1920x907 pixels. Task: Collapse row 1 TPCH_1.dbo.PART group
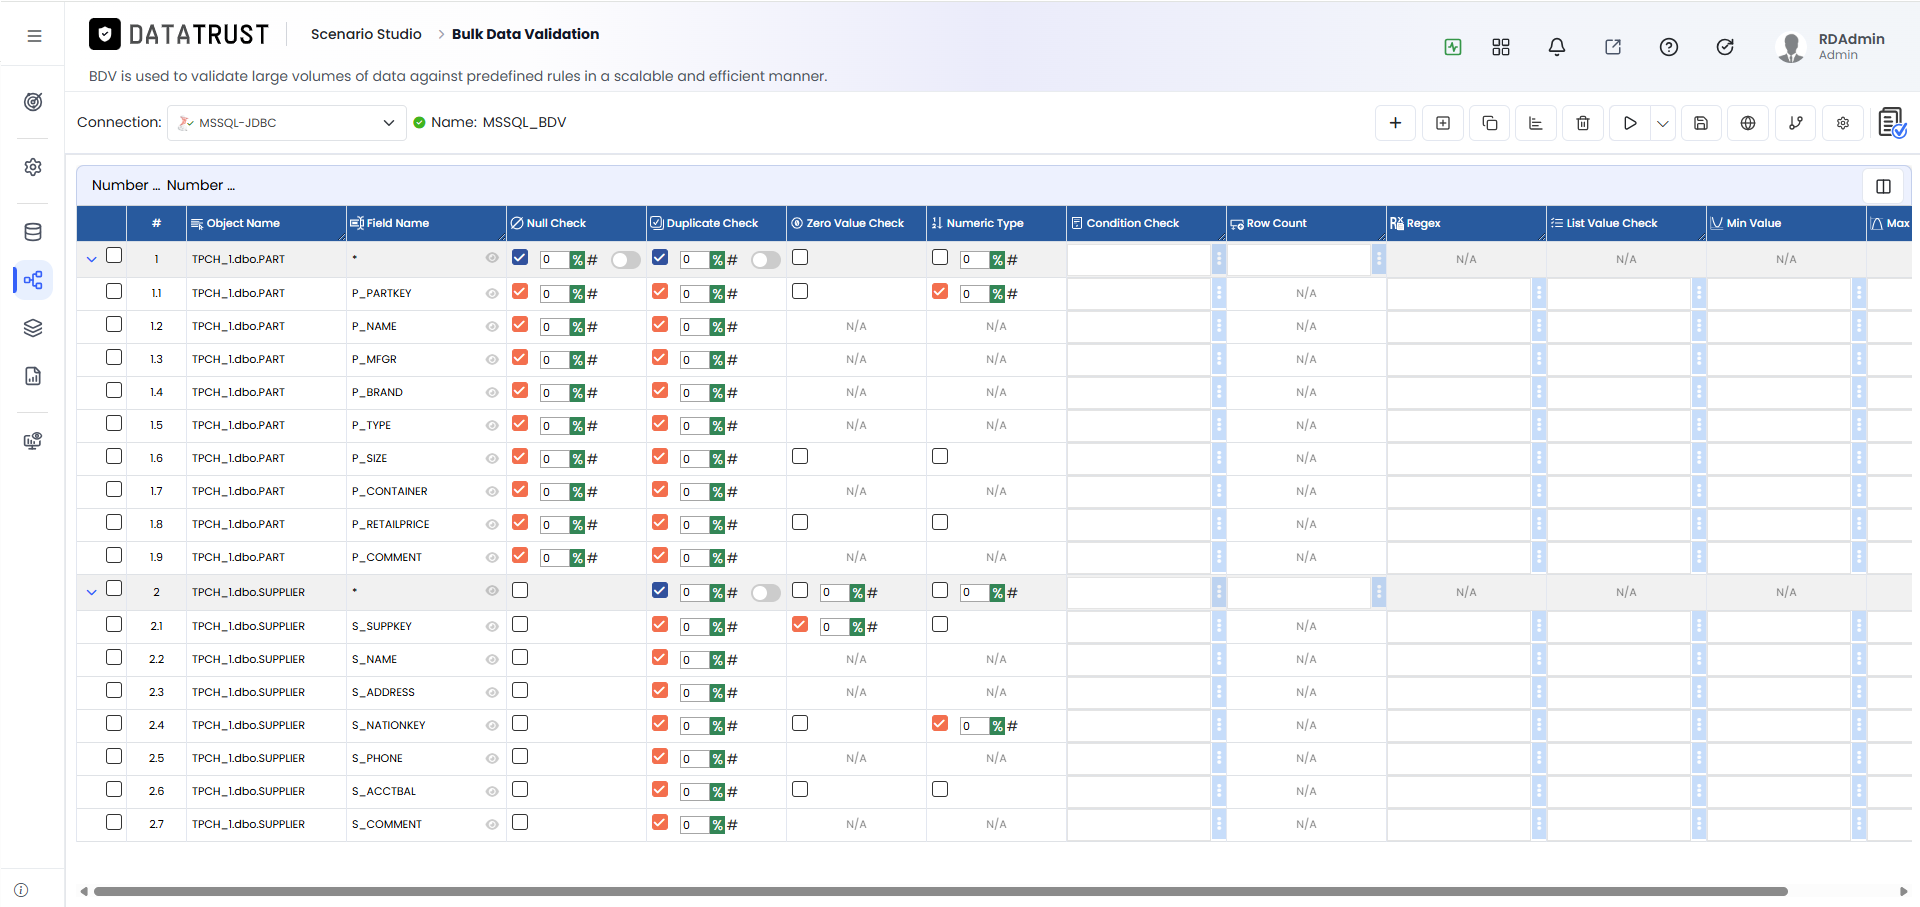click(x=92, y=259)
